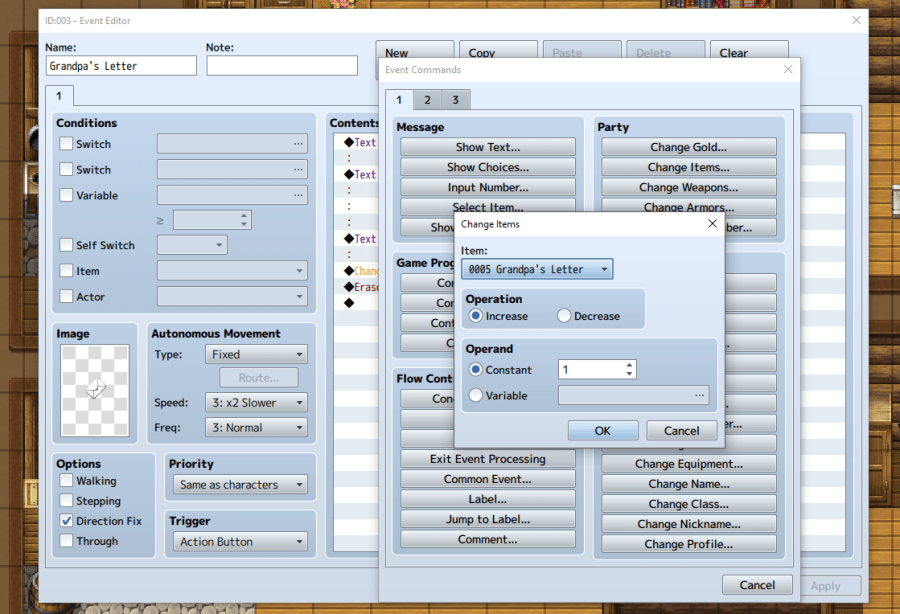The height and width of the screenshot is (614, 900).
Task: Open the Item dropdown showing Grandpa's Letter
Action: click(537, 269)
